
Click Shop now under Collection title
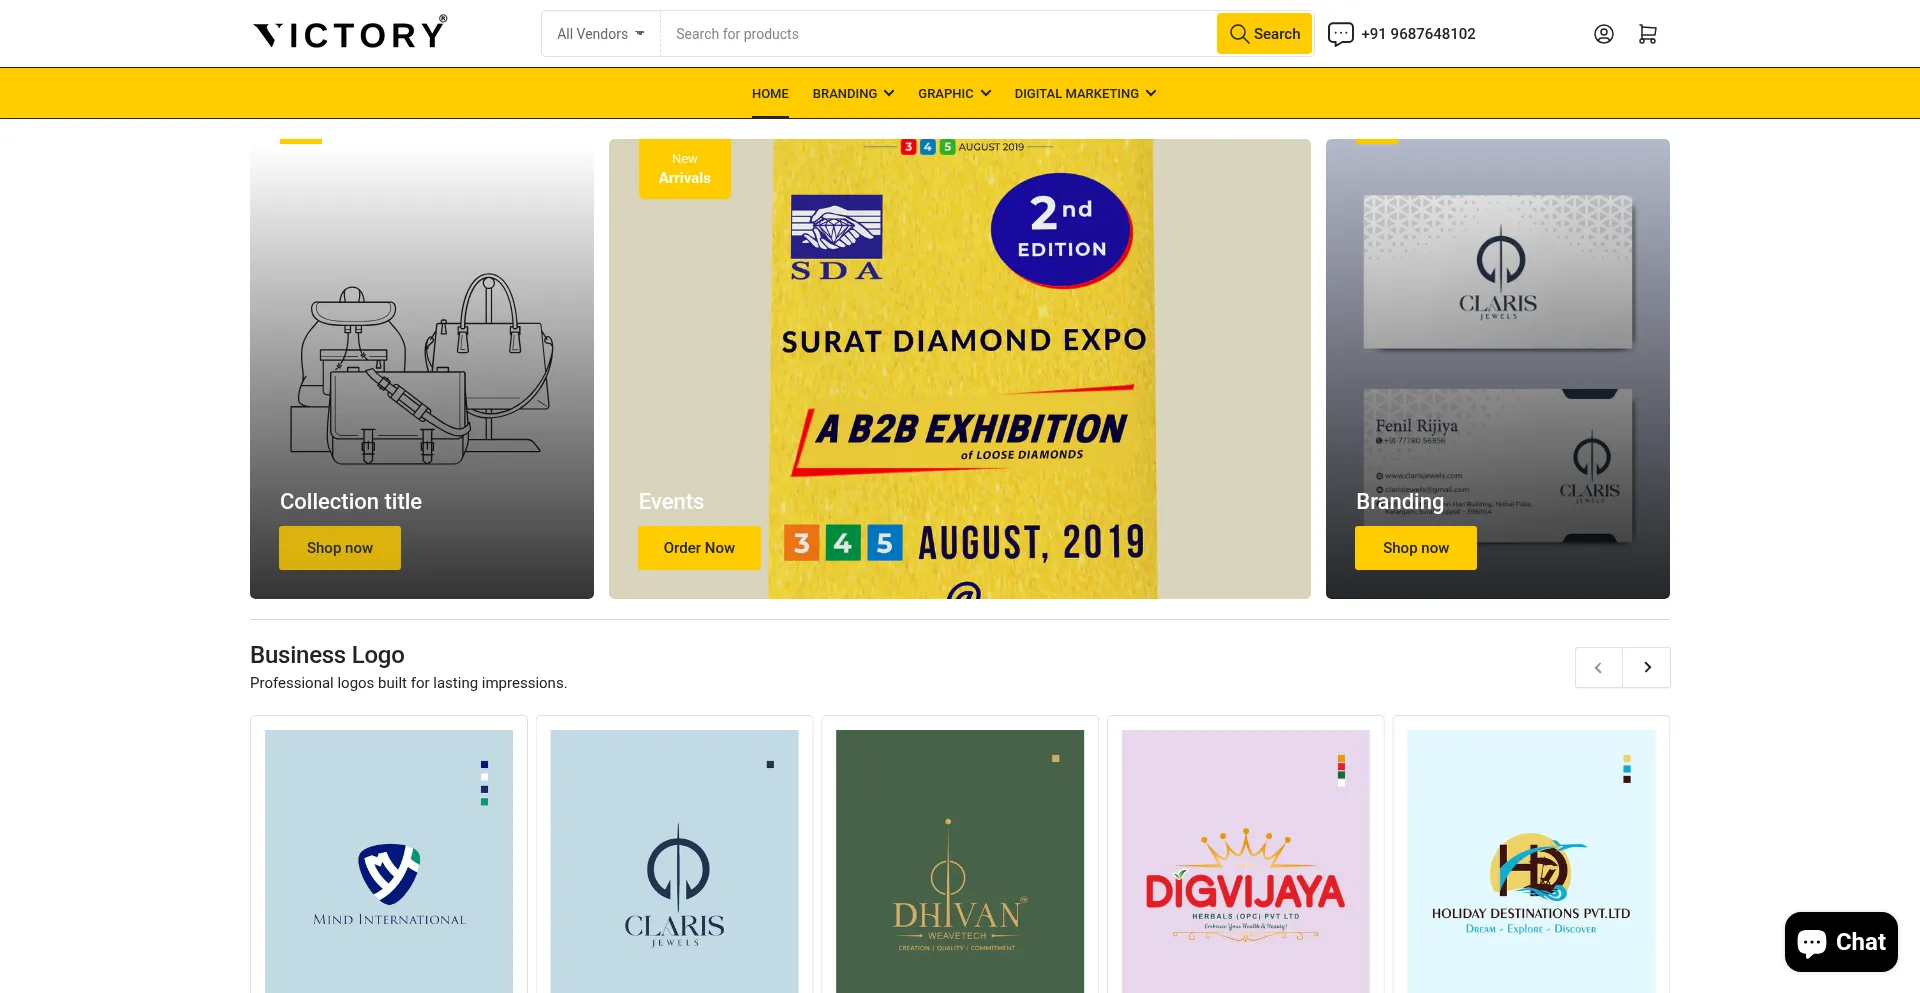click(x=340, y=548)
